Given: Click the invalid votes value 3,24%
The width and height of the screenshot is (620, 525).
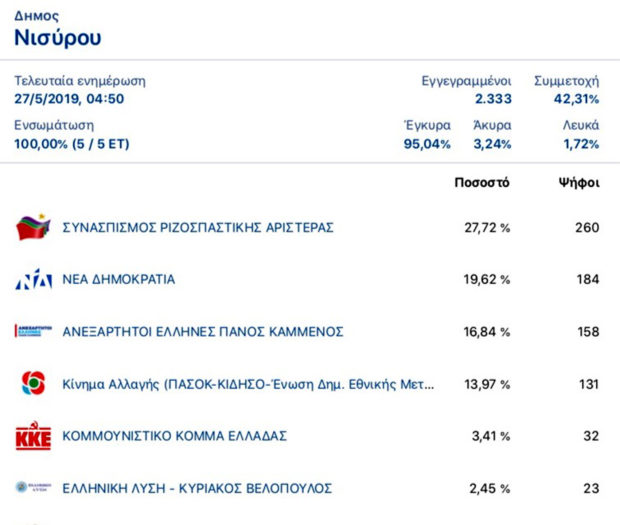Looking at the screenshot, I should [x=493, y=144].
